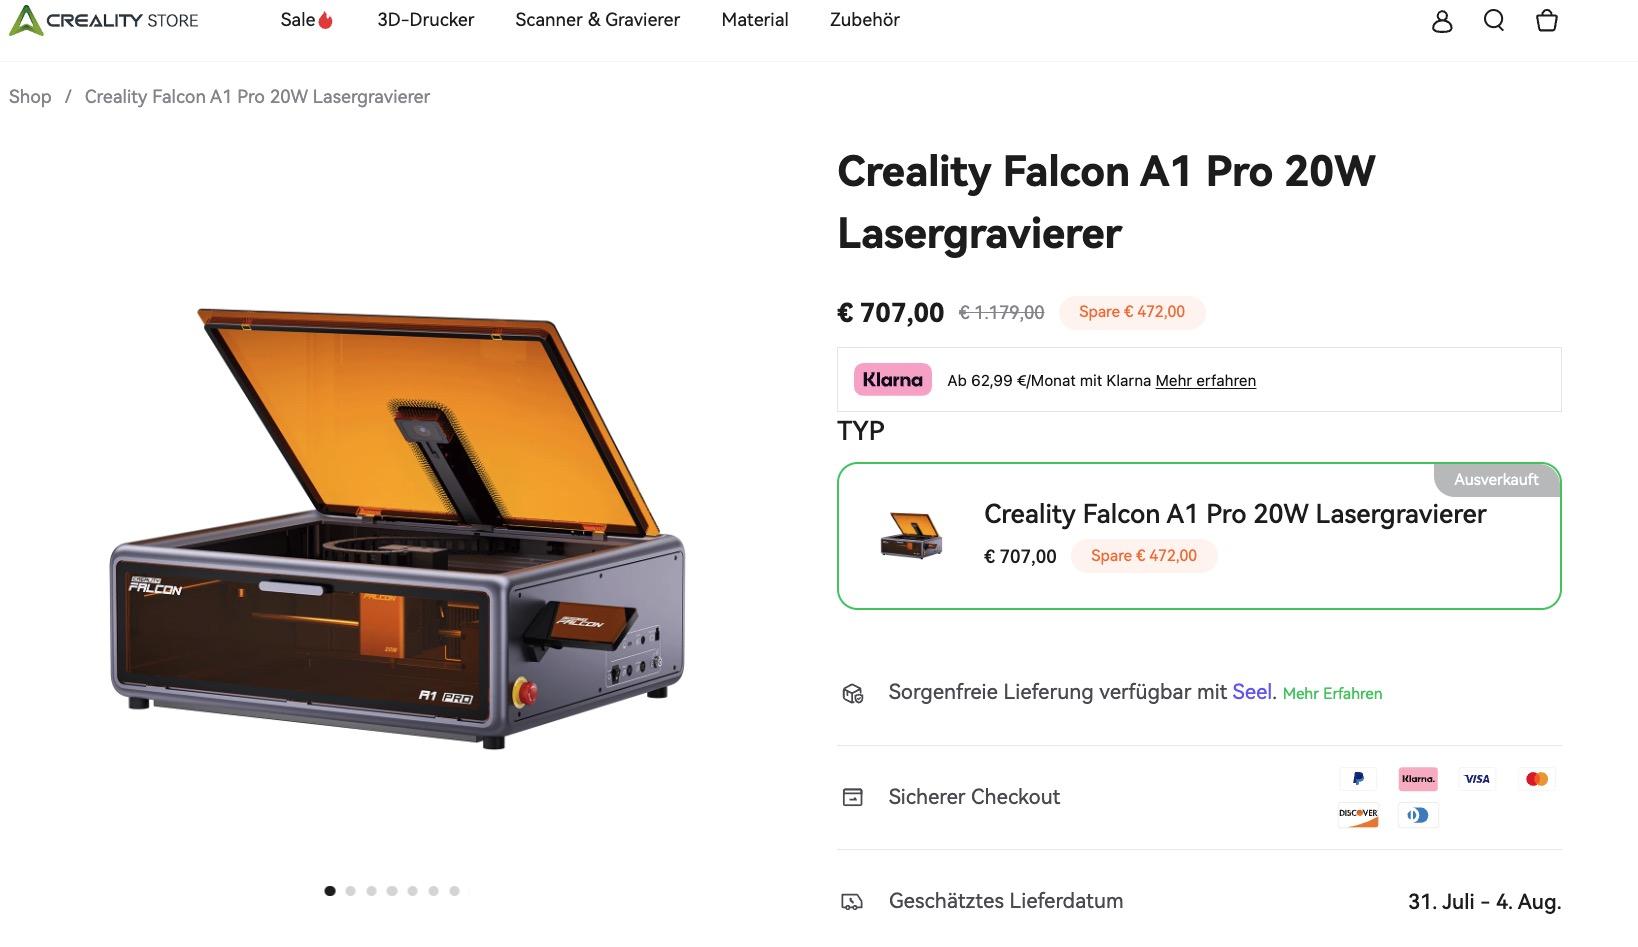Viewport: 1638px width, 947px height.
Task: Open the 3D-Drucker menu
Action: [425, 20]
